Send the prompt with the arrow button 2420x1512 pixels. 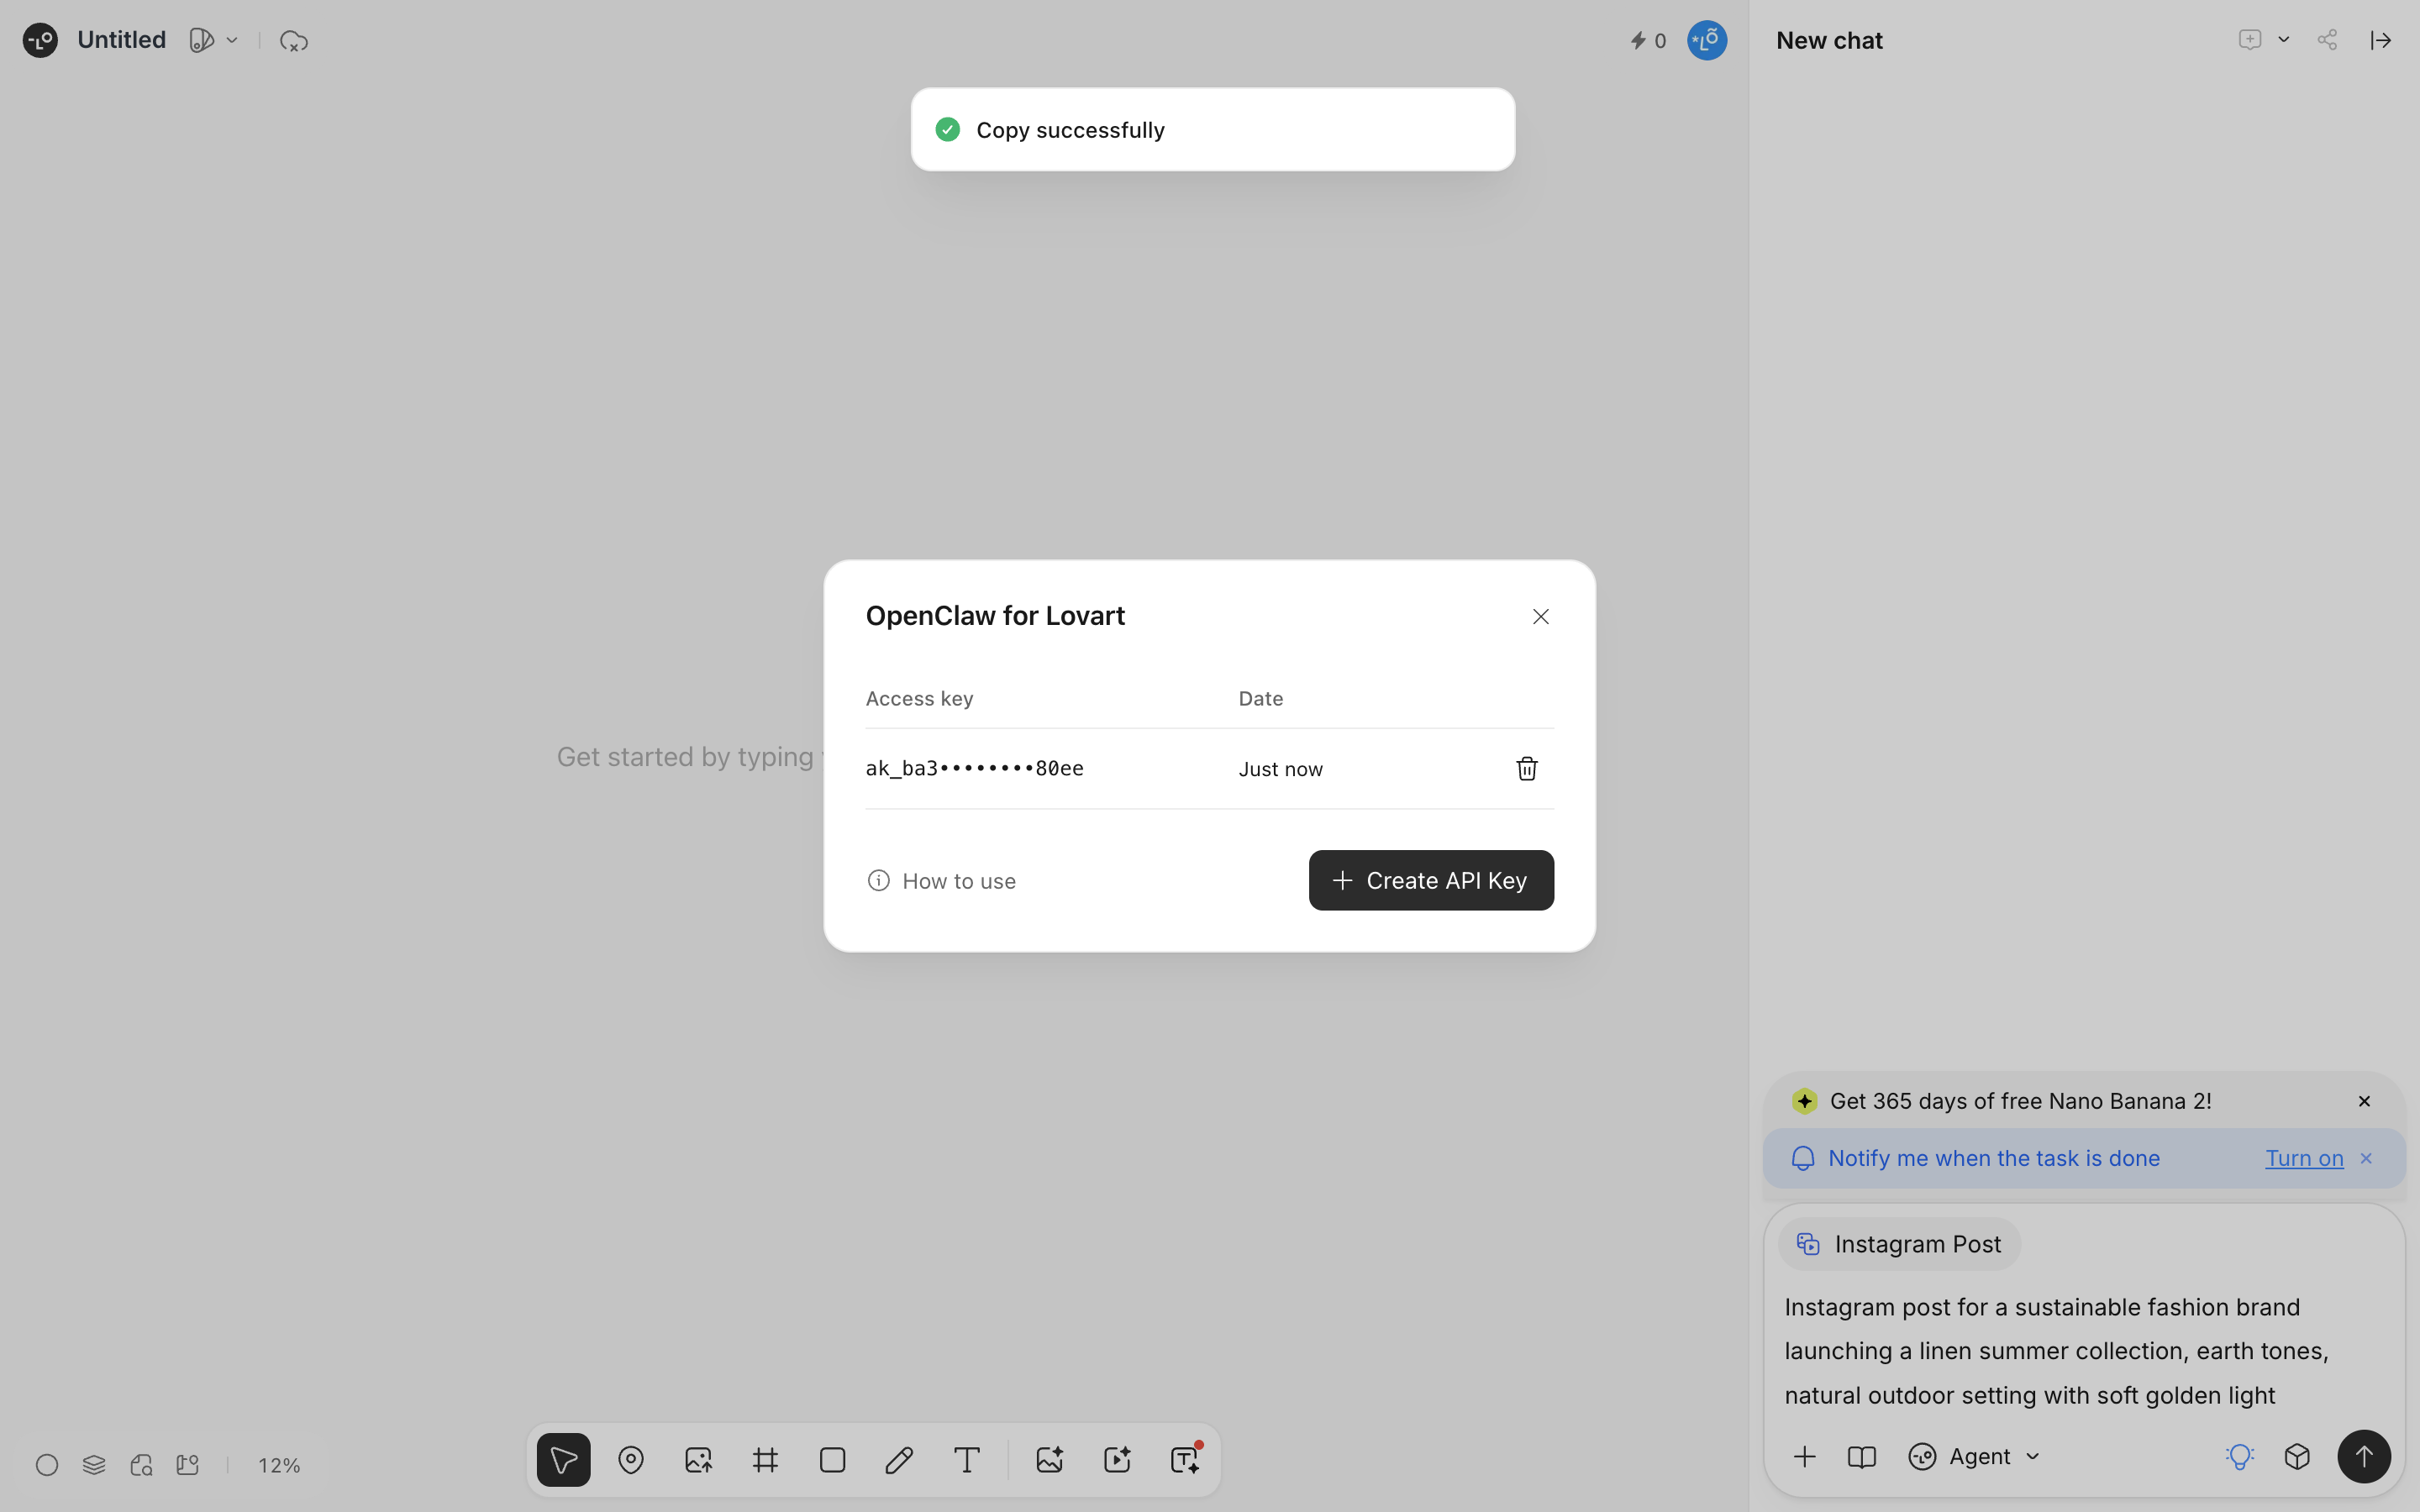point(2364,1457)
